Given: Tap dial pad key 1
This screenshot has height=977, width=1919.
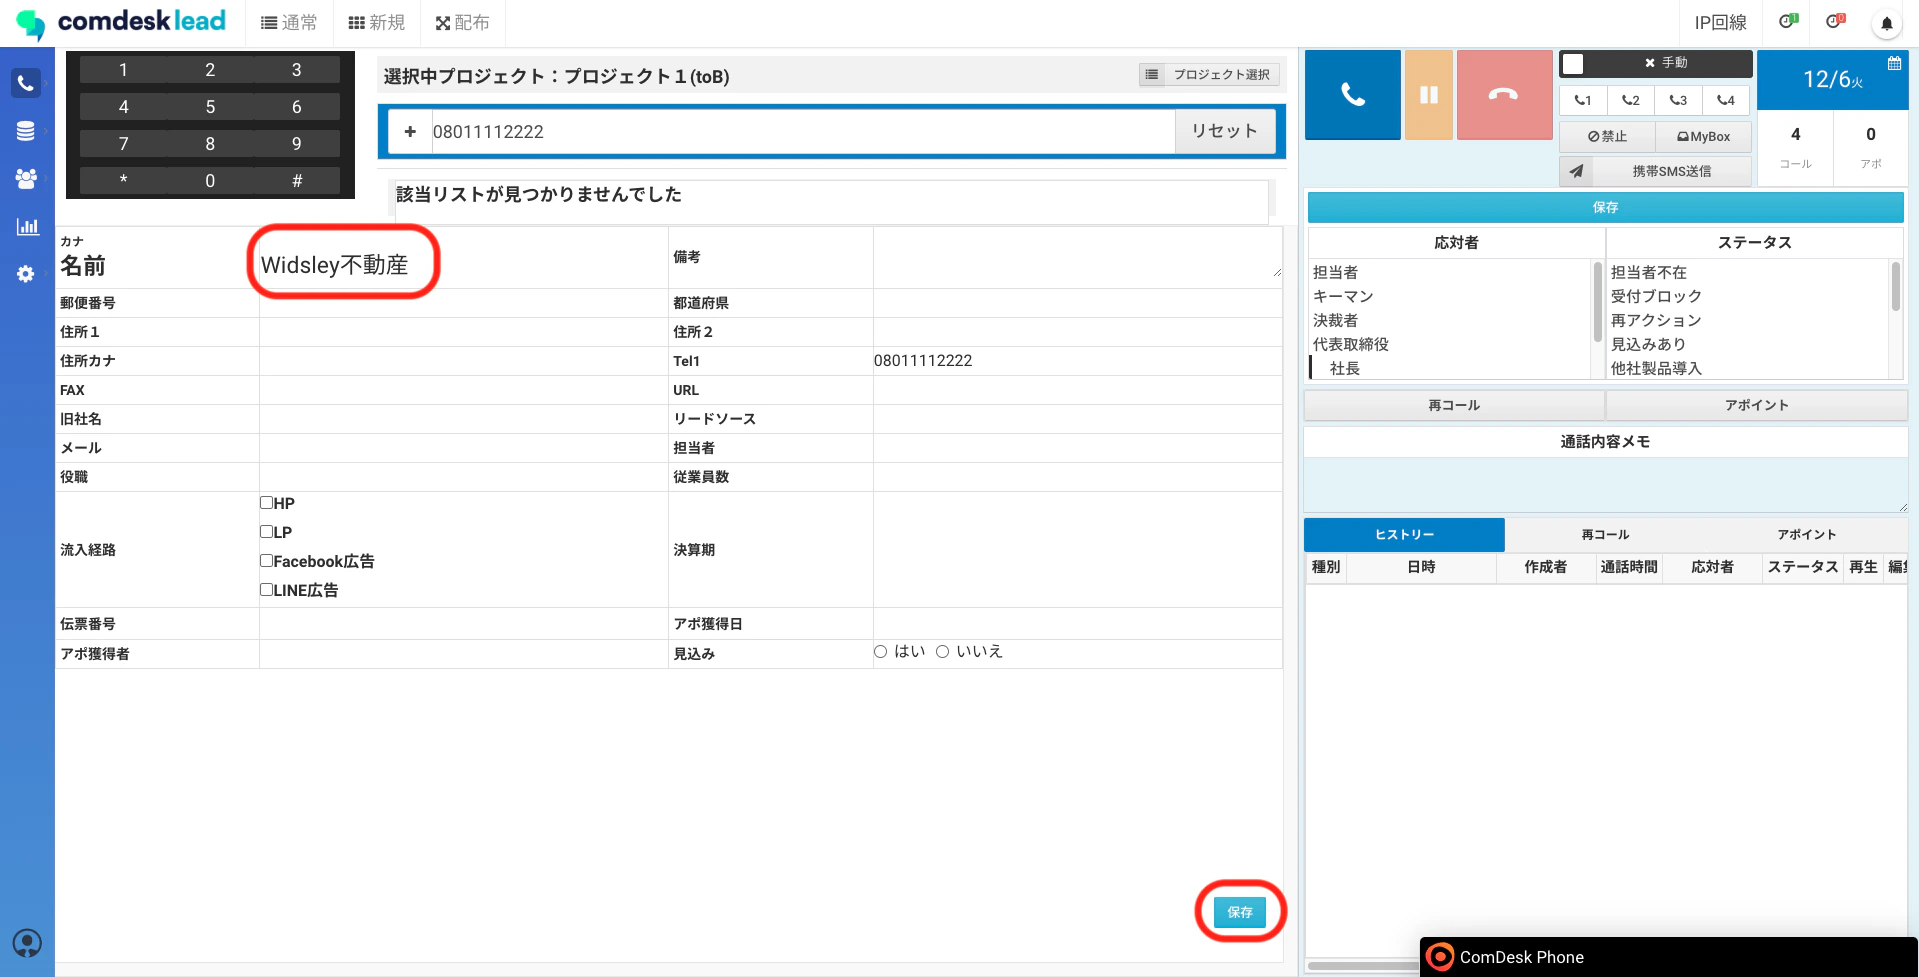Looking at the screenshot, I should (x=123, y=70).
